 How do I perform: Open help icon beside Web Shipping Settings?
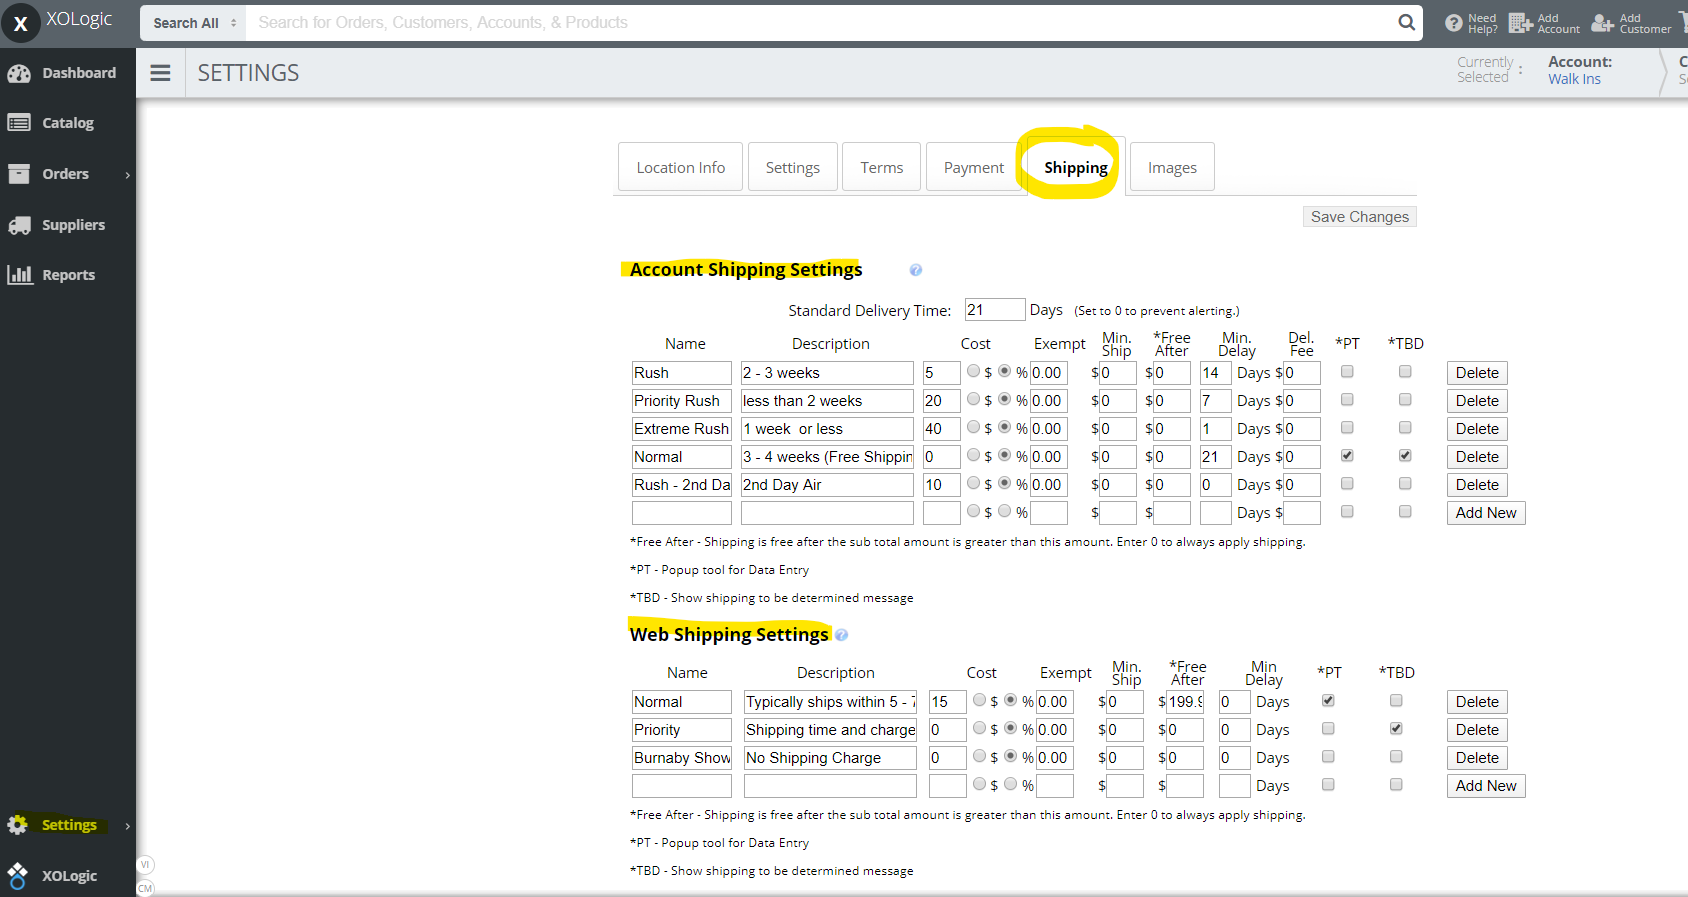click(841, 635)
